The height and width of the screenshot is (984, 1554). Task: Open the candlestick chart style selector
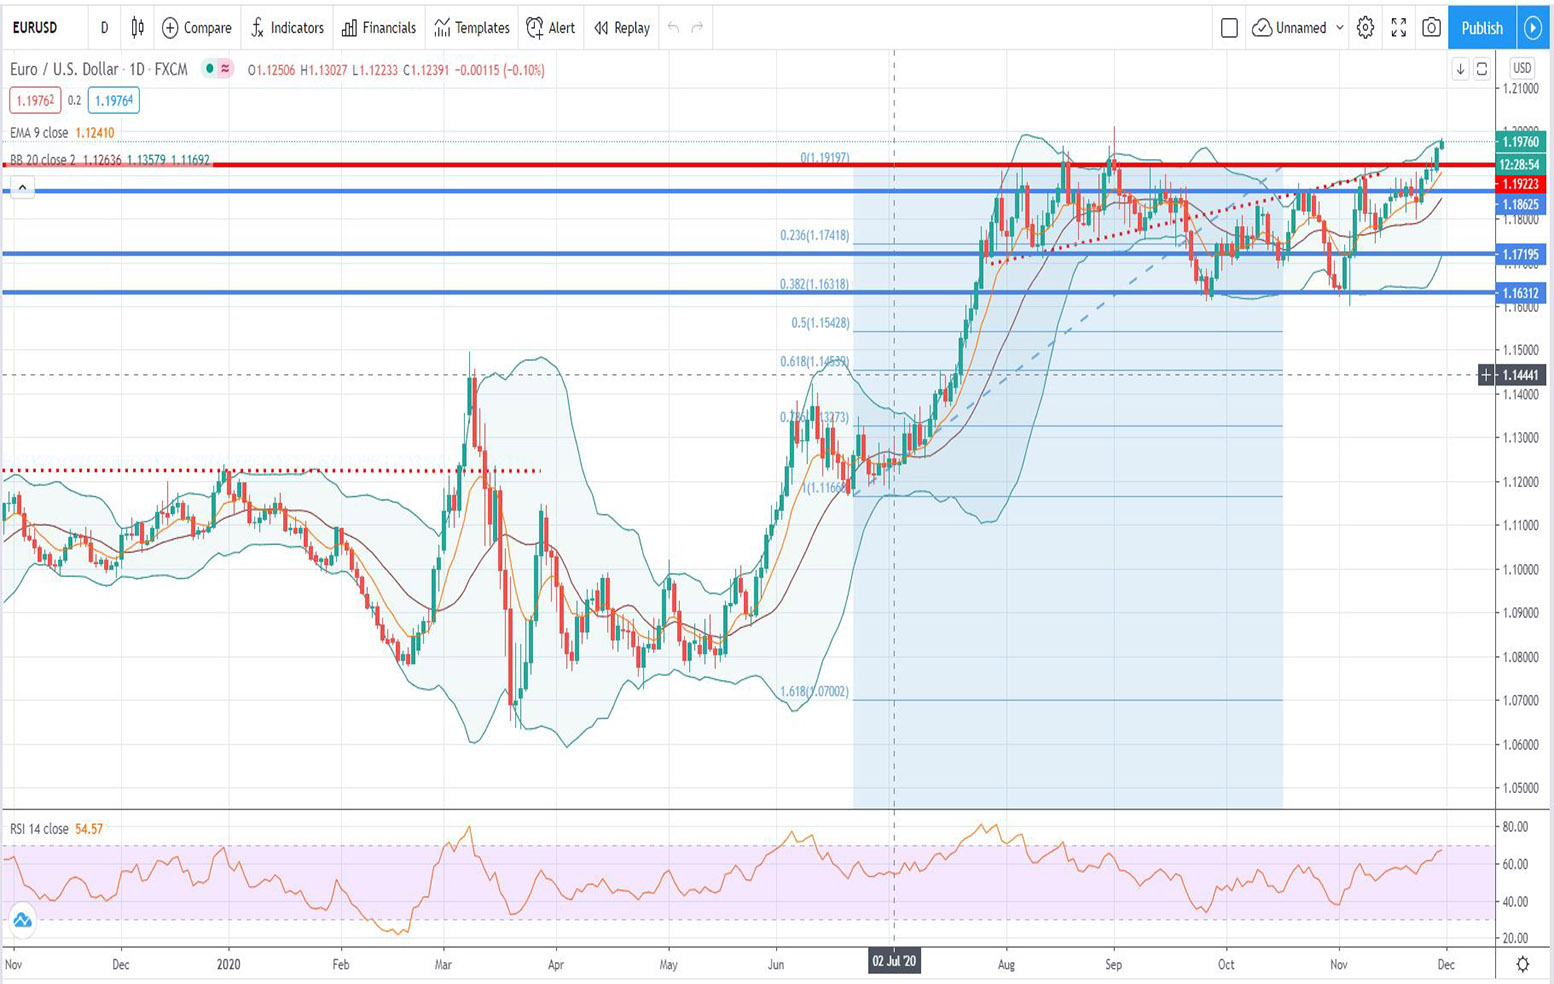click(x=137, y=28)
